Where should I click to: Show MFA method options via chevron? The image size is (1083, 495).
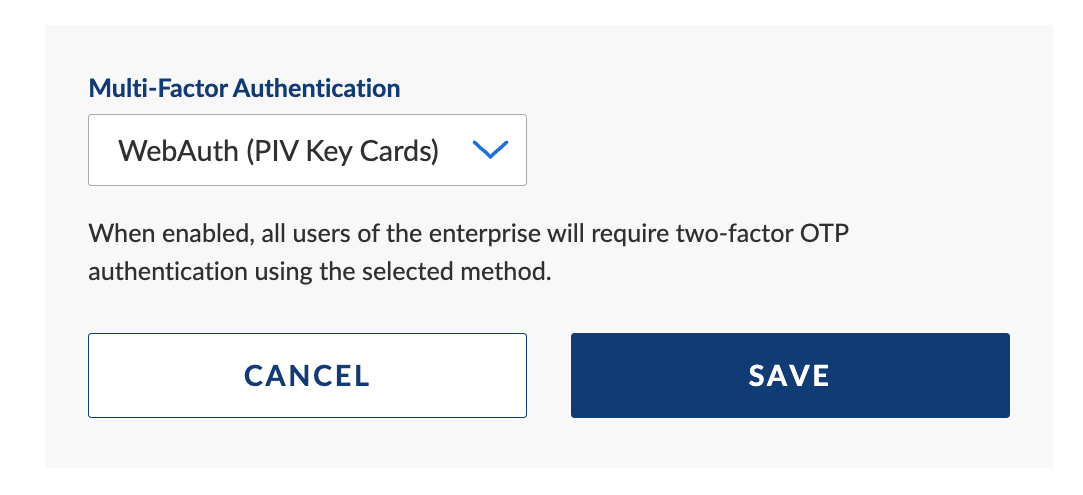pyautogui.click(x=490, y=150)
